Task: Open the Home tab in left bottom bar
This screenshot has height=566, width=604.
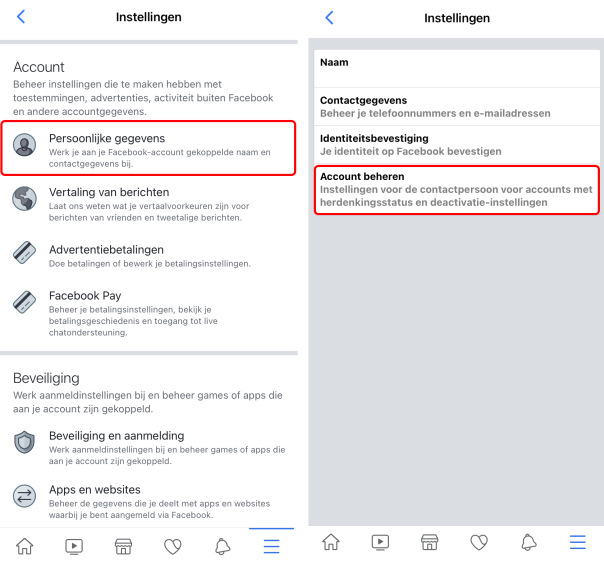Action: tap(25, 546)
